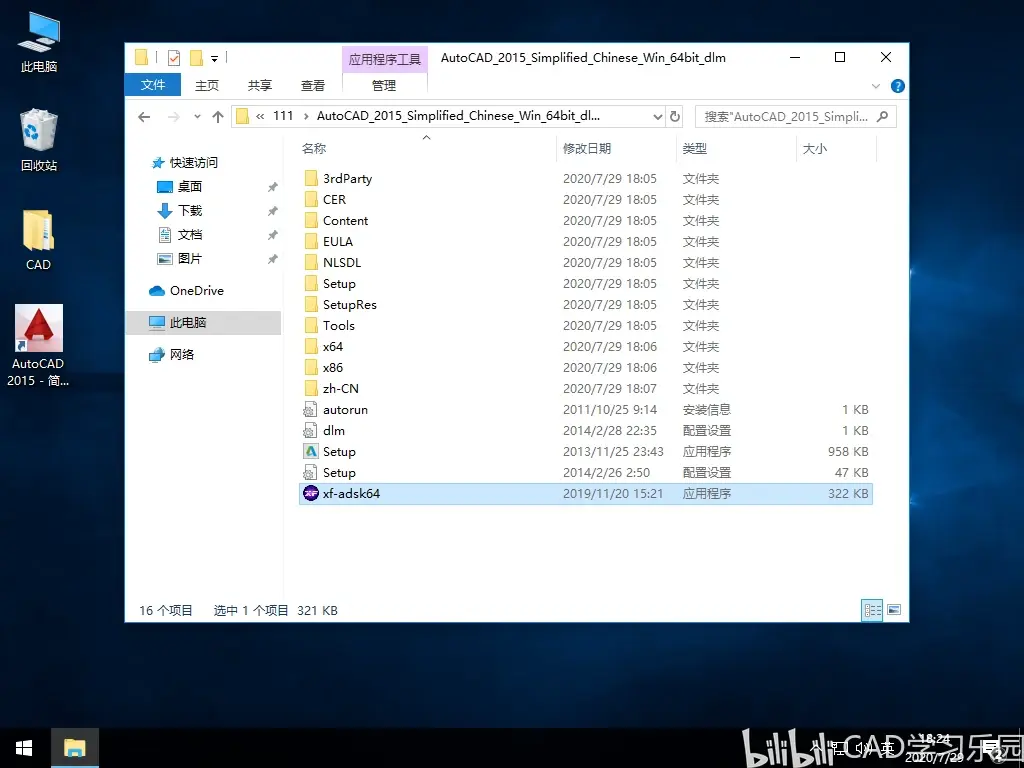1024x768 pixels.
Task: Refresh the current folder view
Action: coord(675,117)
